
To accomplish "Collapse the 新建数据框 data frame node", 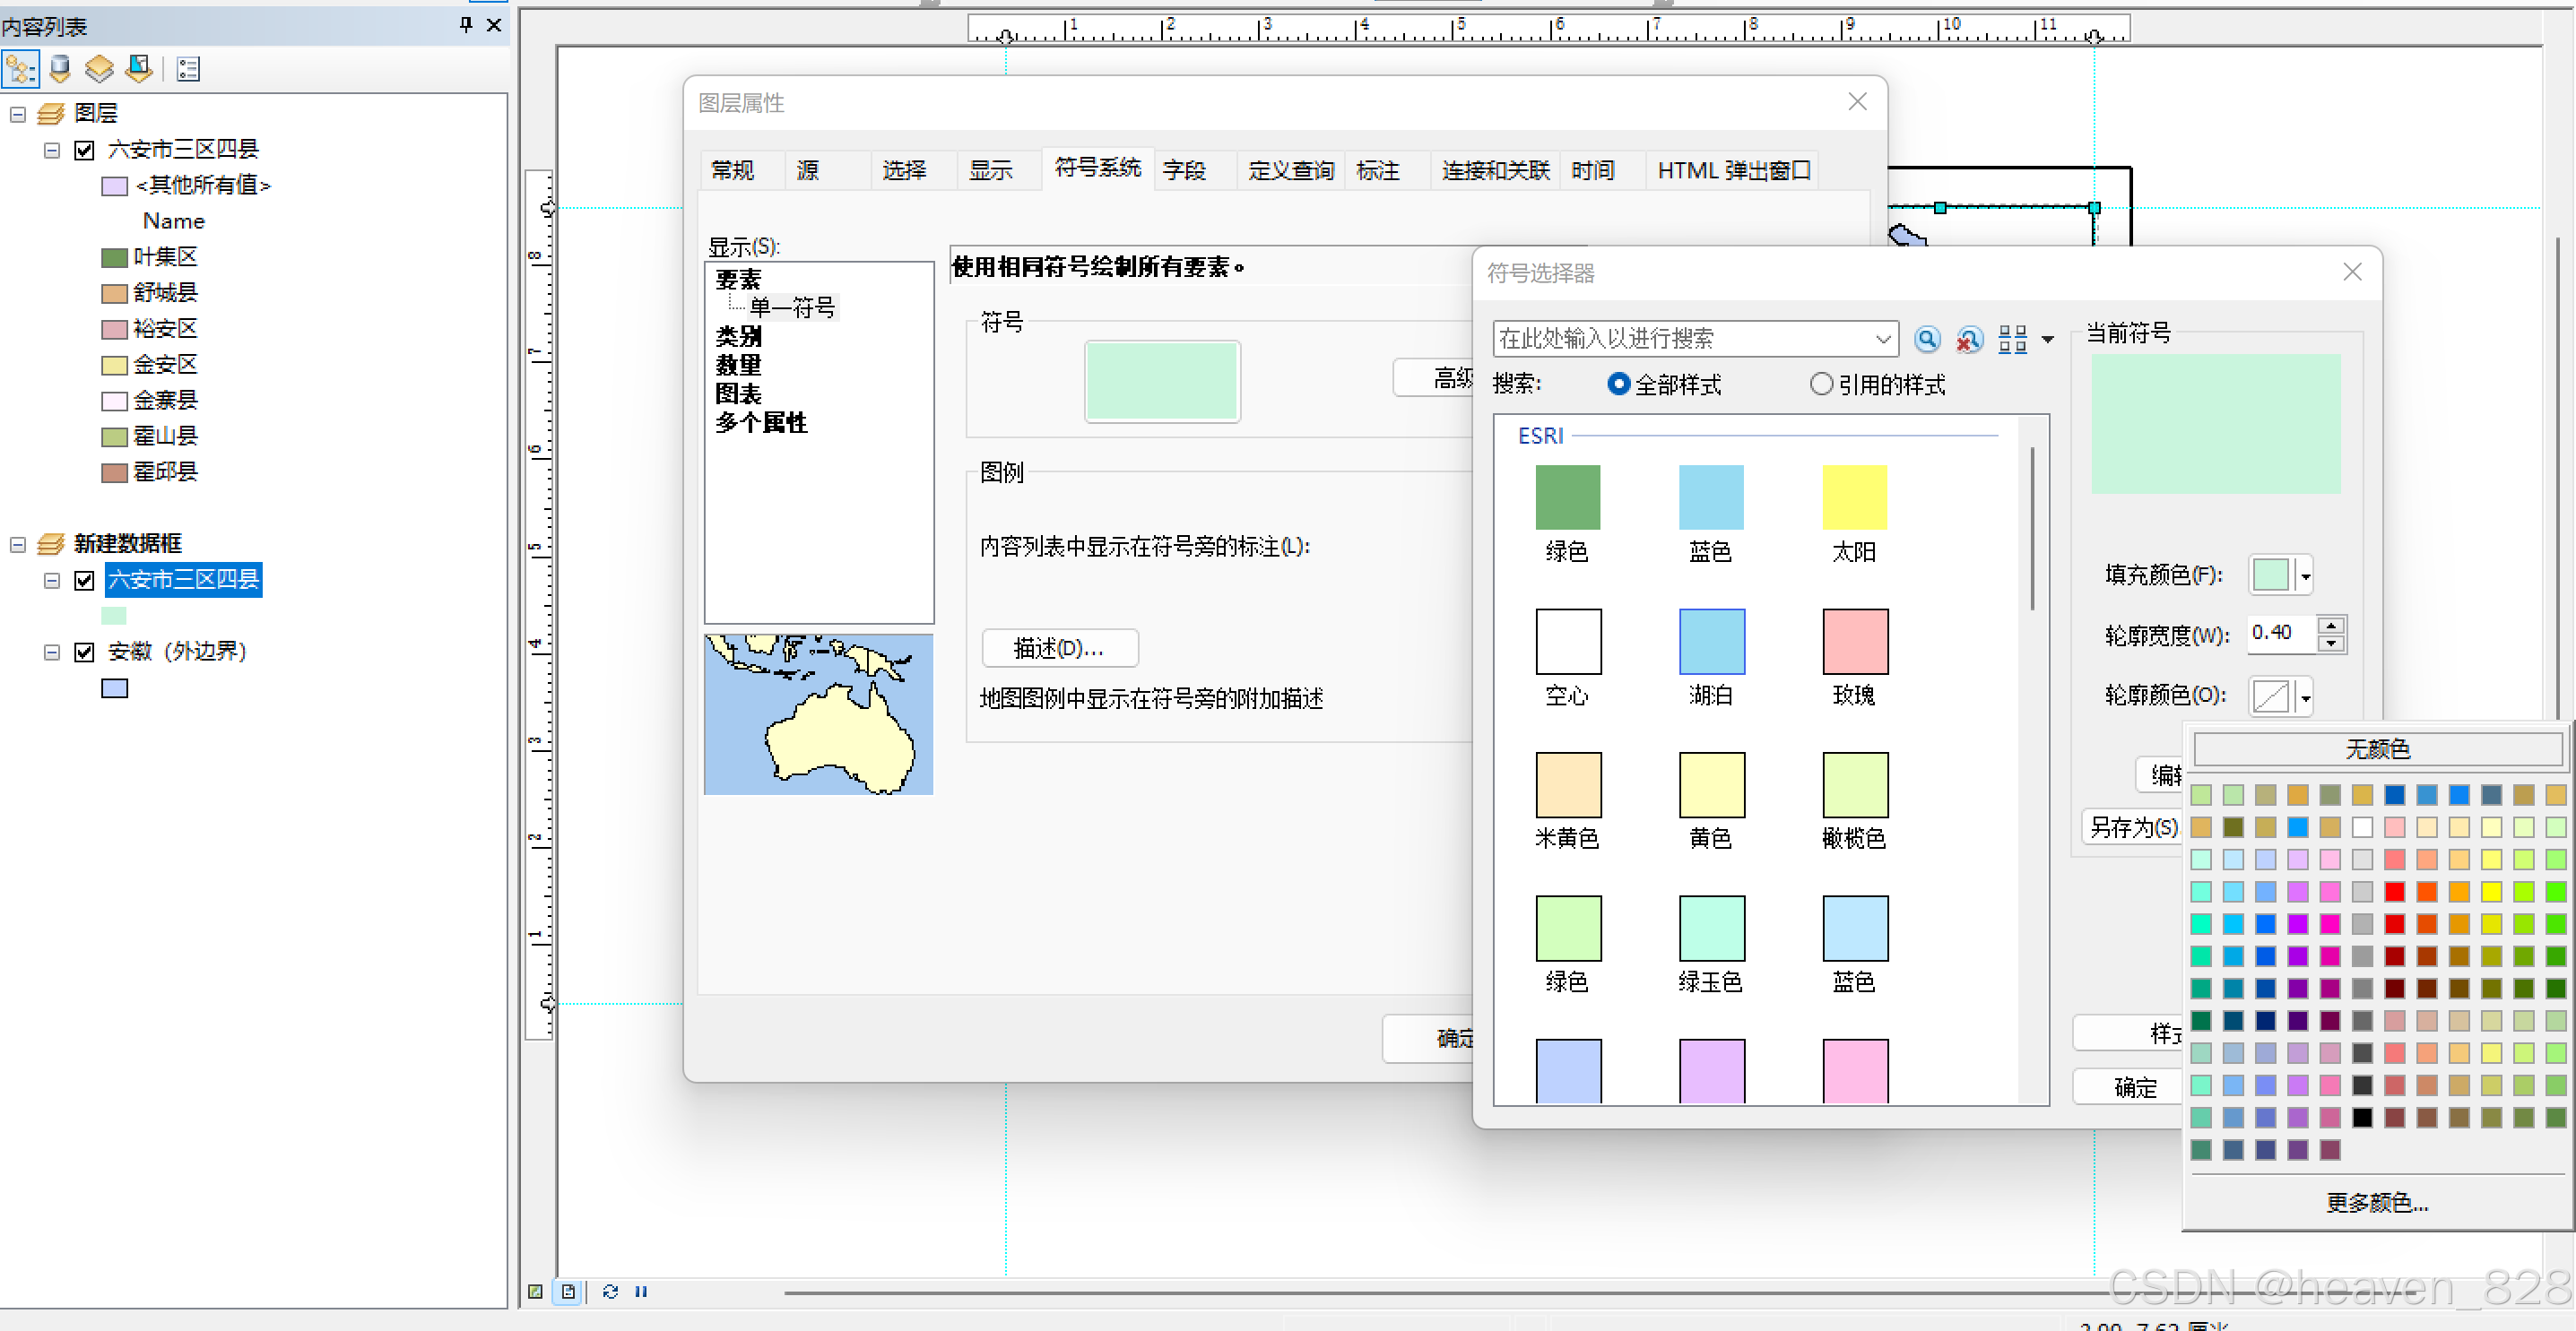I will pos(18,544).
